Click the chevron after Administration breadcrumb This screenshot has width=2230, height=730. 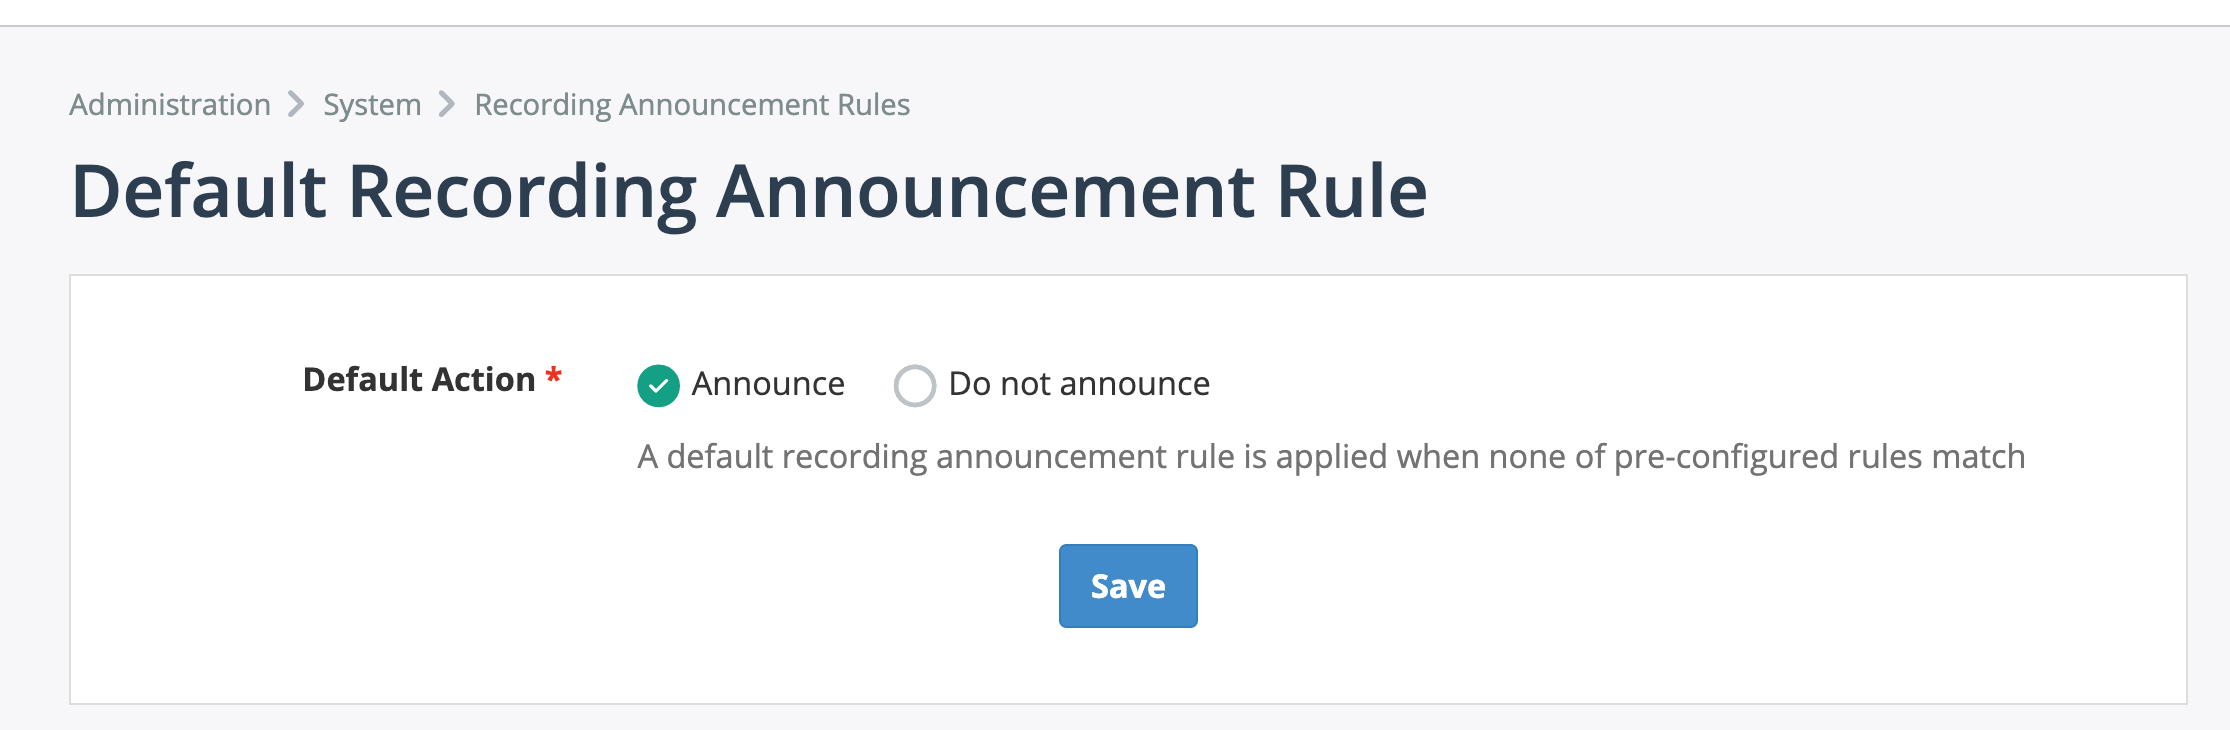click(296, 105)
